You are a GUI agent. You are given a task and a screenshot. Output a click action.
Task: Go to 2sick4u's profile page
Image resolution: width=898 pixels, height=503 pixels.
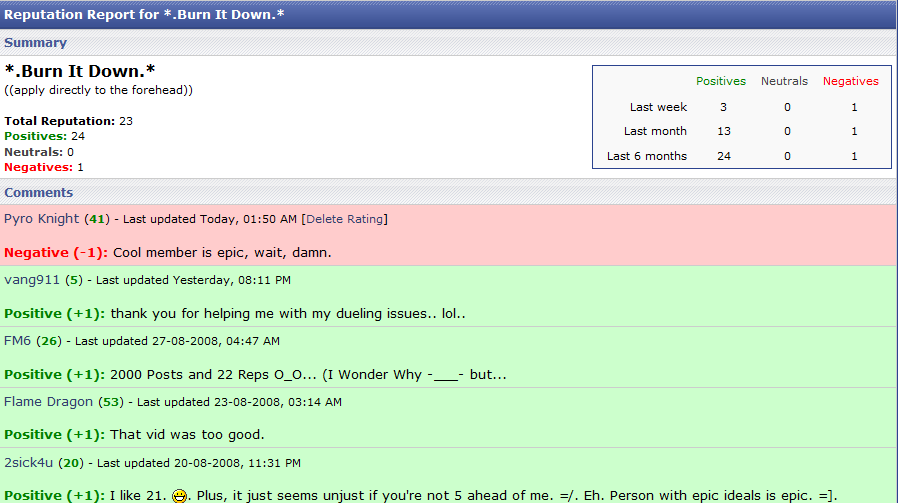(x=29, y=463)
